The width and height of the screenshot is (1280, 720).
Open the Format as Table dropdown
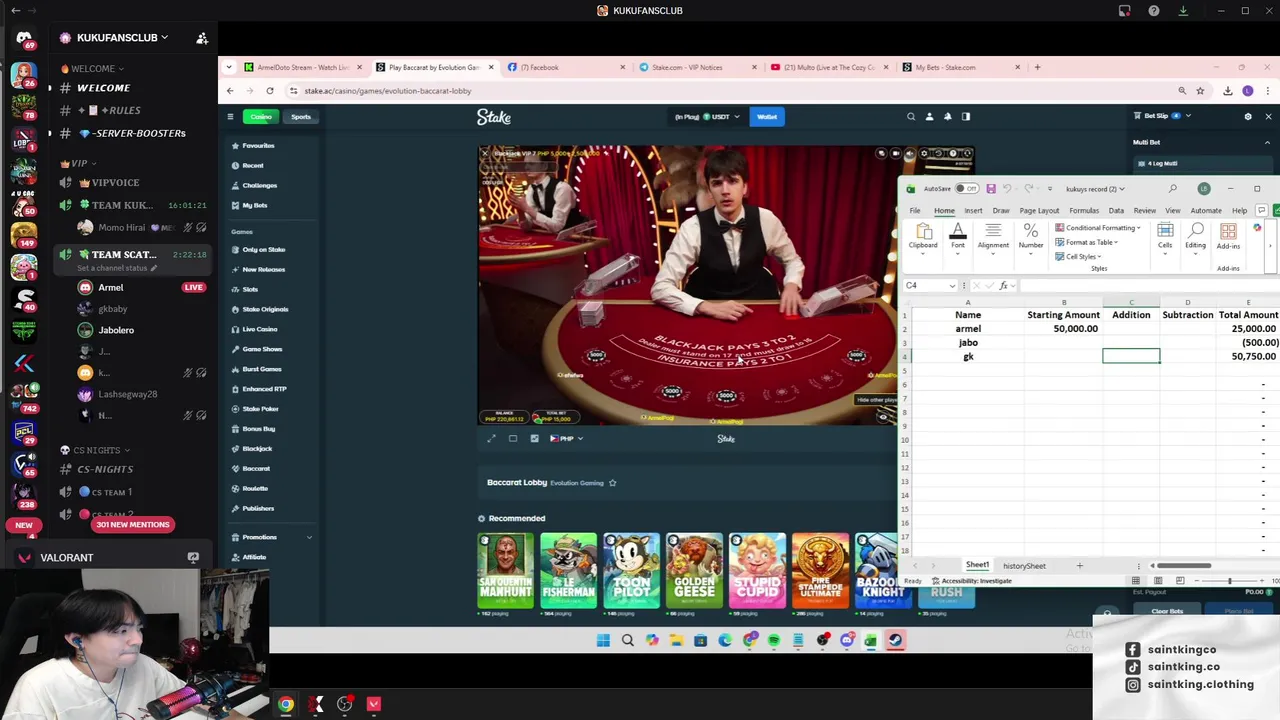click(1086, 242)
